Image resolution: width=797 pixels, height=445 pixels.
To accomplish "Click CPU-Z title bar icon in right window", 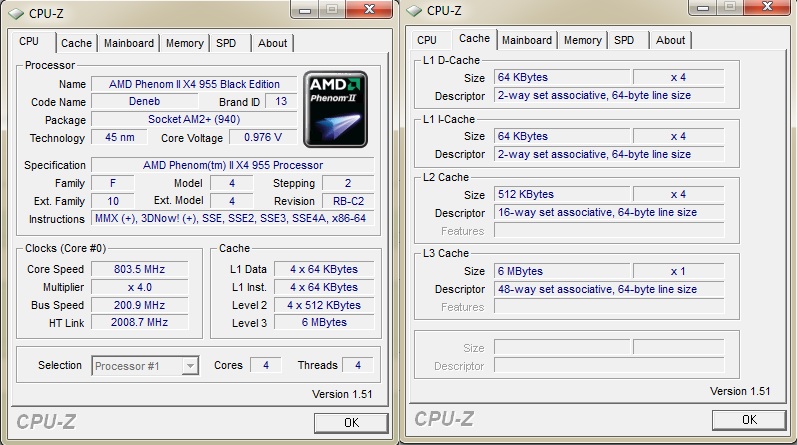I will coord(414,11).
